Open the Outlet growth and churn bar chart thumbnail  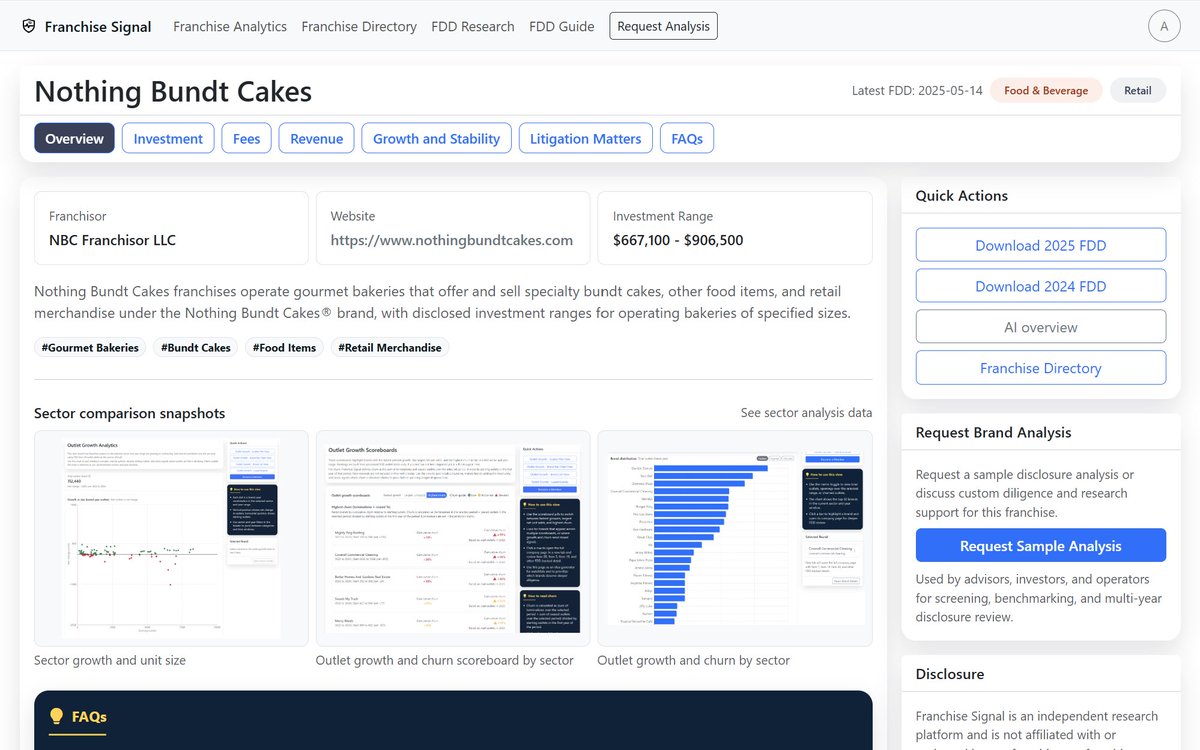point(735,538)
